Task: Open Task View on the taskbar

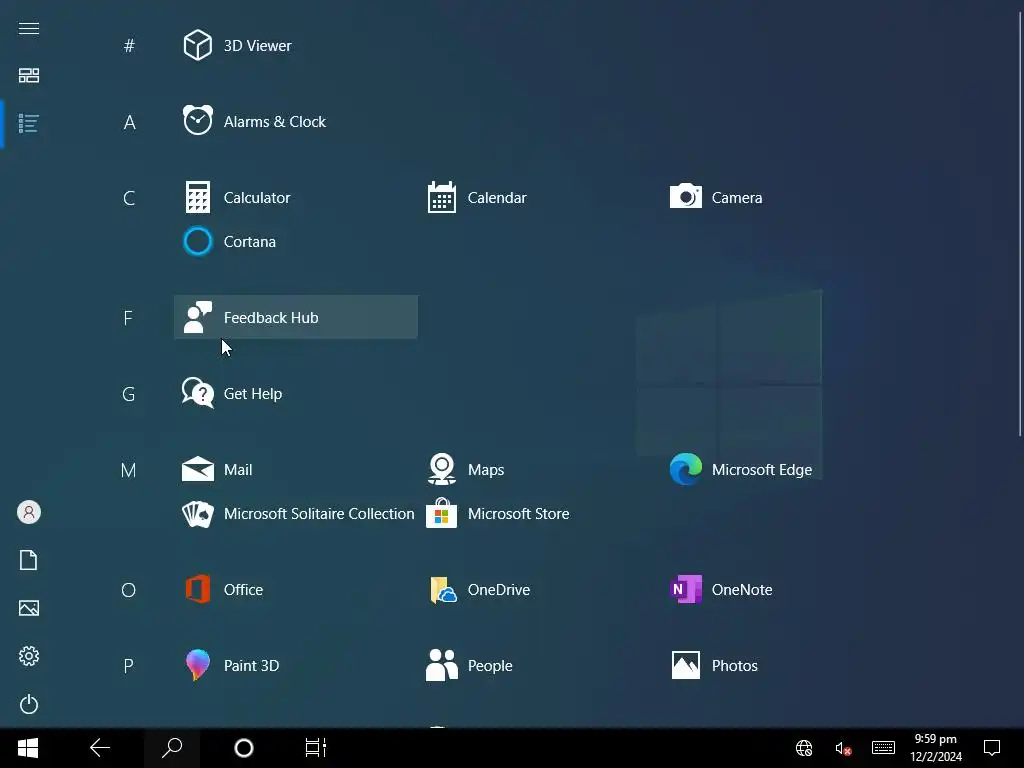Action: 315,748
